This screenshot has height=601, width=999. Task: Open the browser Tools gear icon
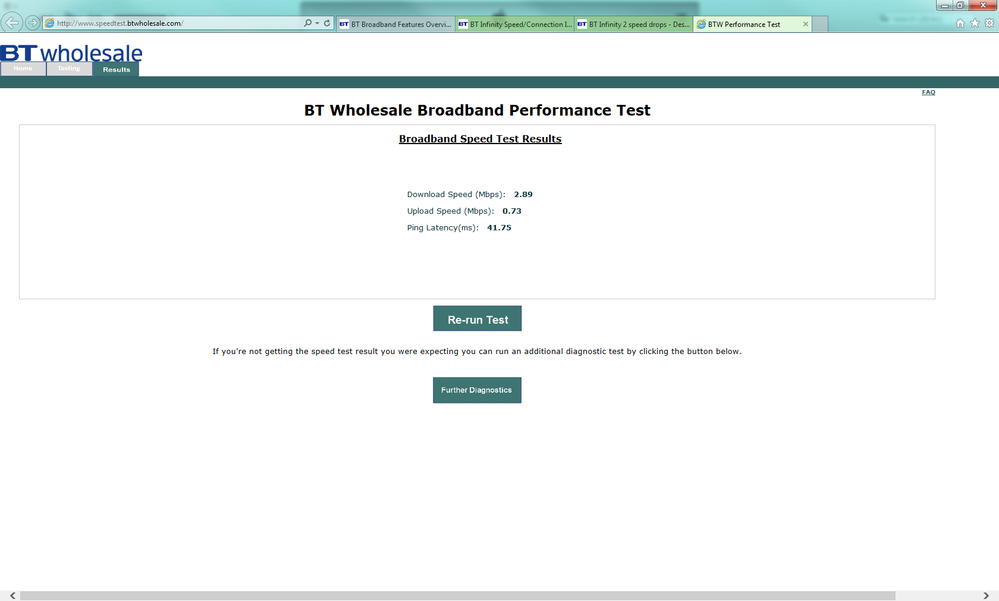[989, 23]
